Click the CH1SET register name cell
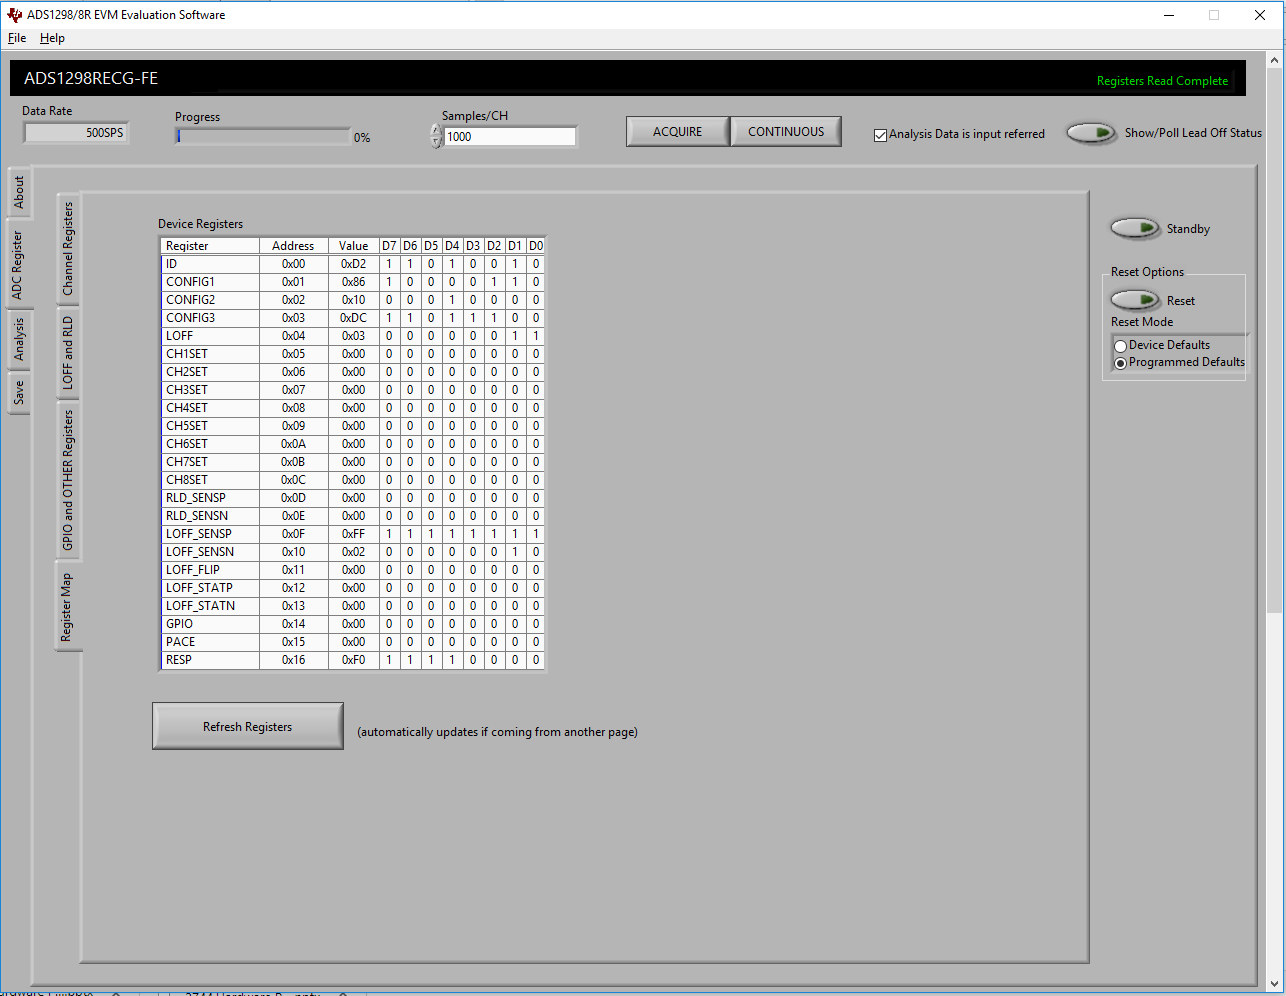 210,354
